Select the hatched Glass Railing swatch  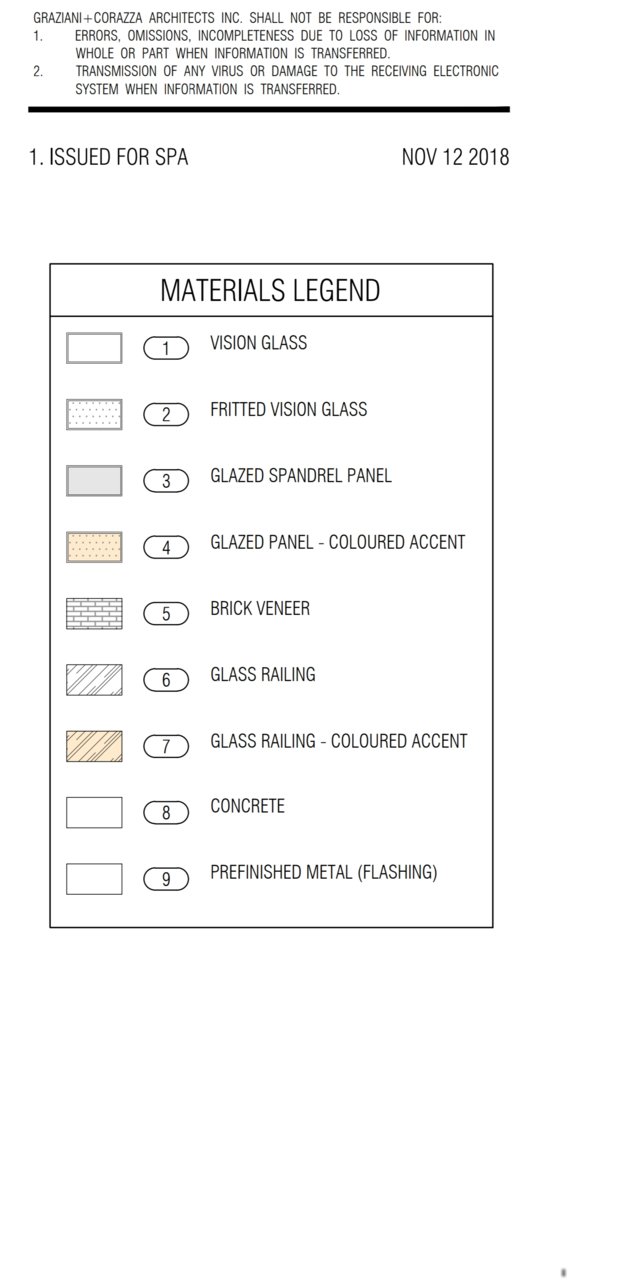point(94,680)
